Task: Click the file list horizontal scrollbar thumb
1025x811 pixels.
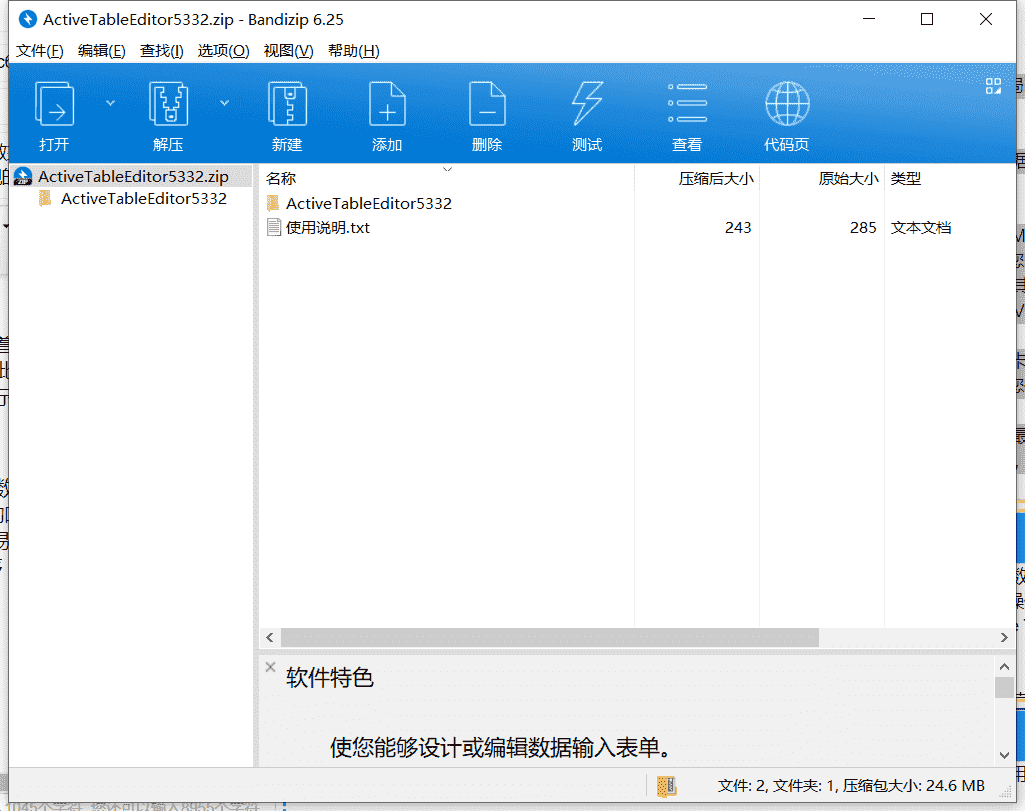Action: [x=549, y=637]
